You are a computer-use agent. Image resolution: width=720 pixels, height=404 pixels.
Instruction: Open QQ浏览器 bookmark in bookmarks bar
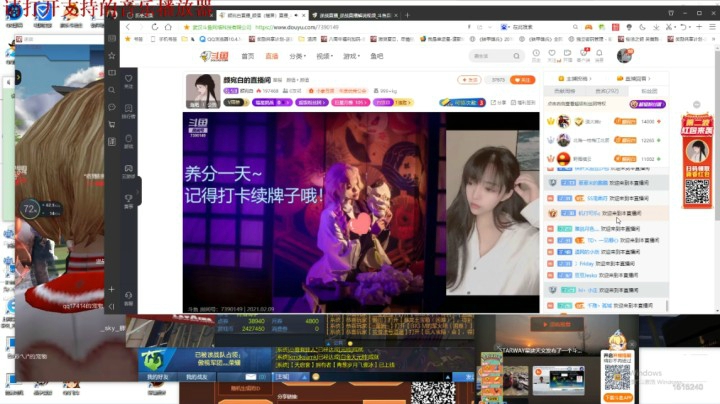point(218,39)
